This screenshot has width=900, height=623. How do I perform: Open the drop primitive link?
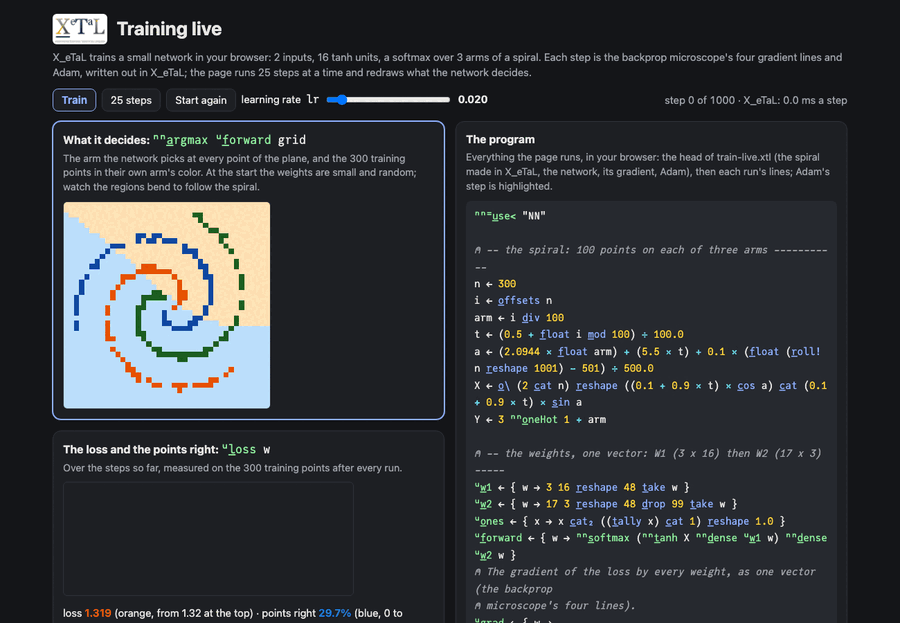[653, 504]
